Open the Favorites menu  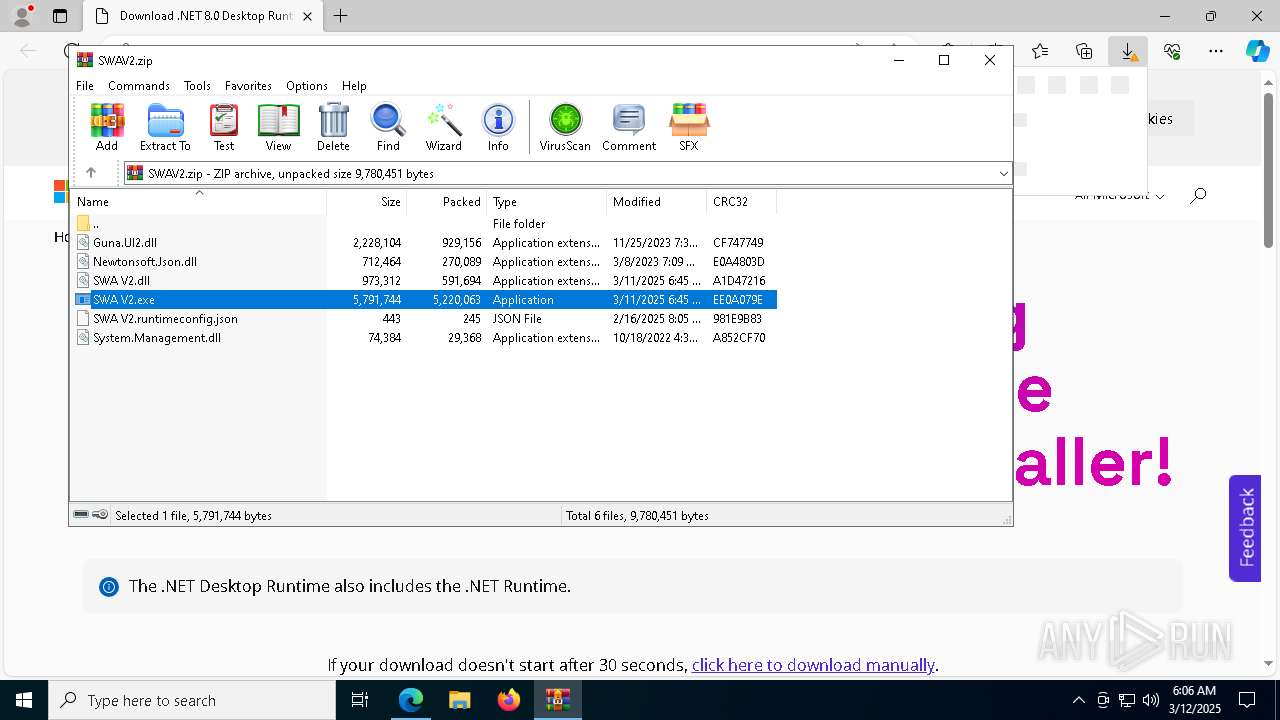(x=248, y=86)
